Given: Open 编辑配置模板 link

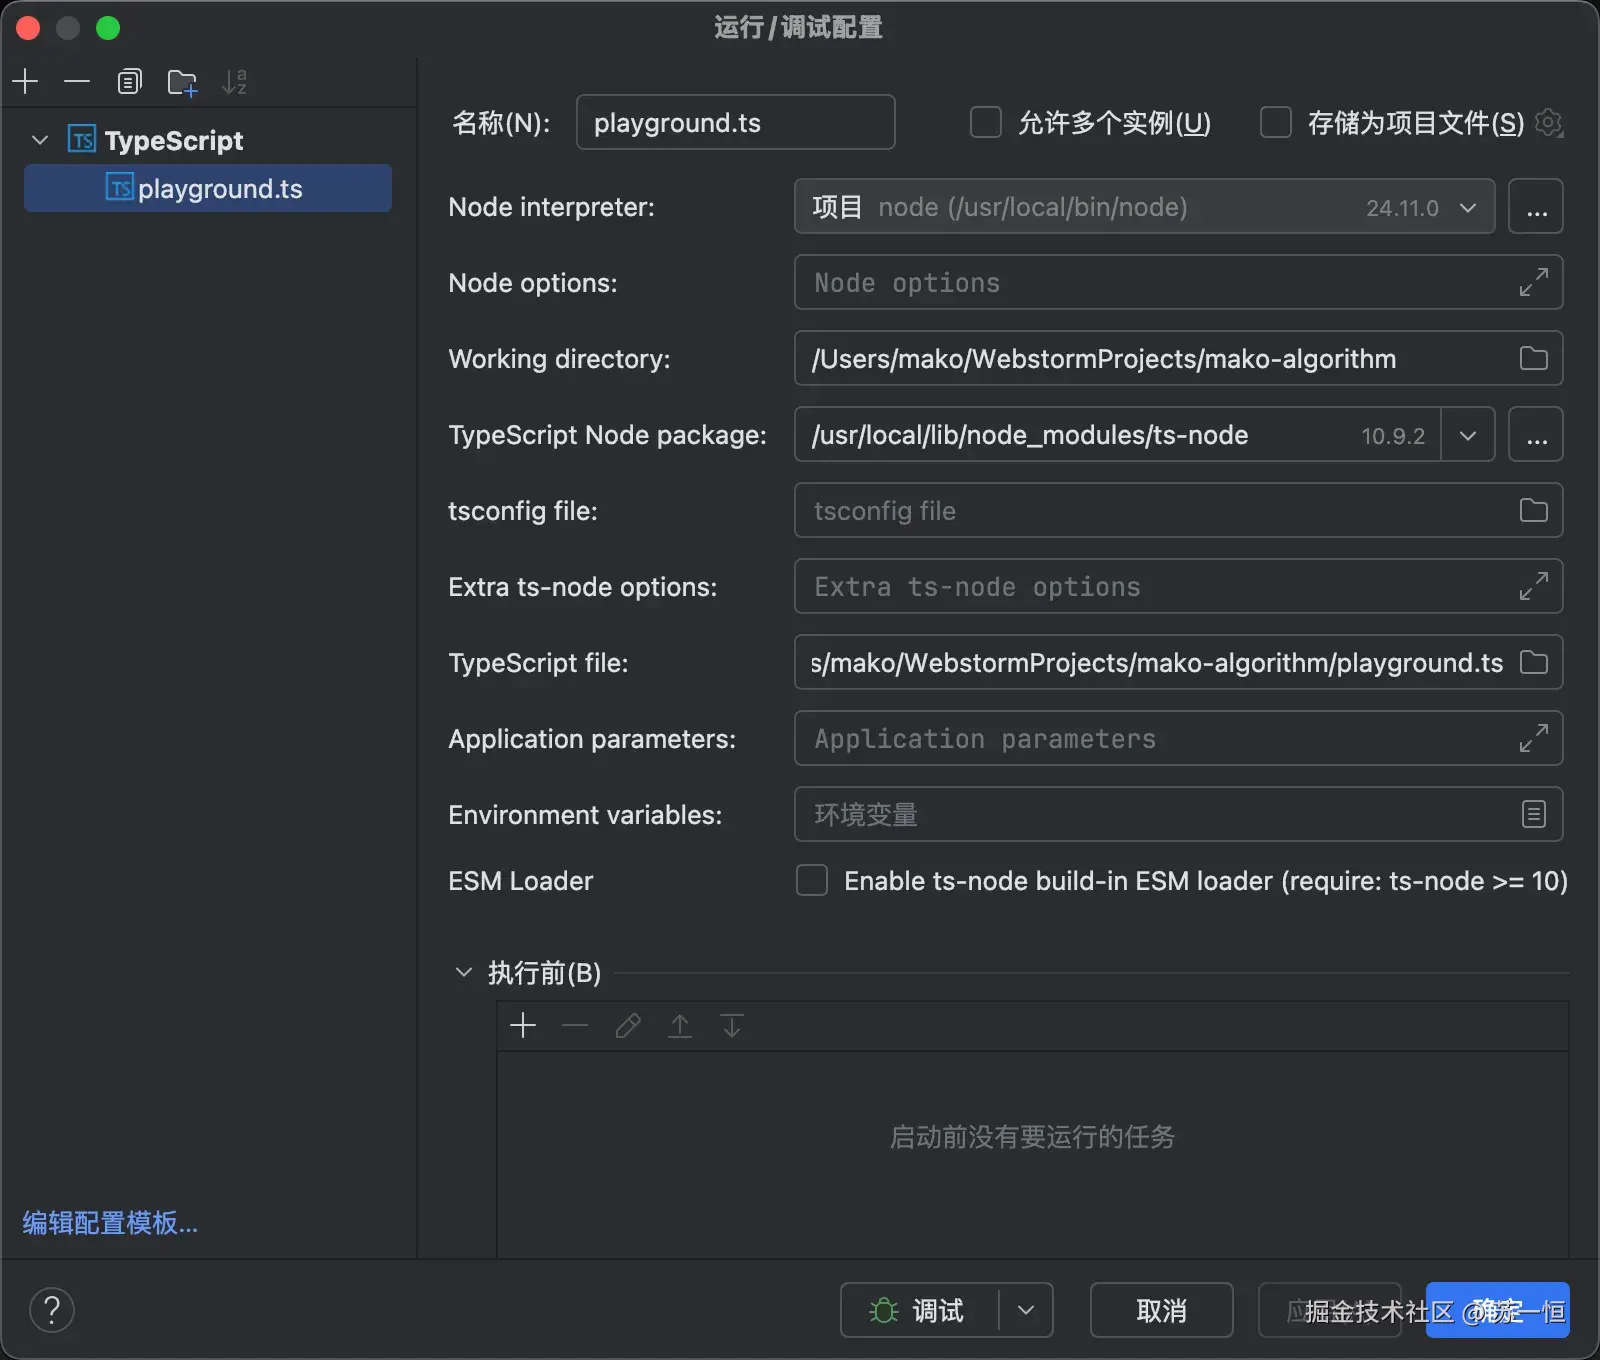Looking at the screenshot, I should click(110, 1223).
